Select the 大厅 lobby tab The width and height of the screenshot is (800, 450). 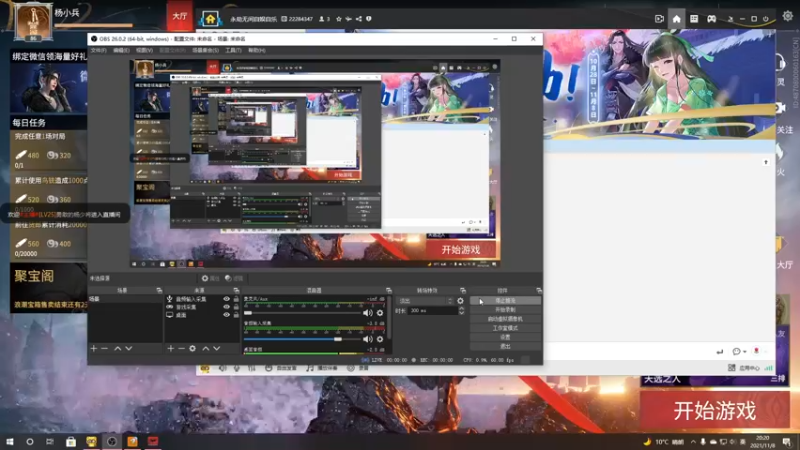click(179, 16)
